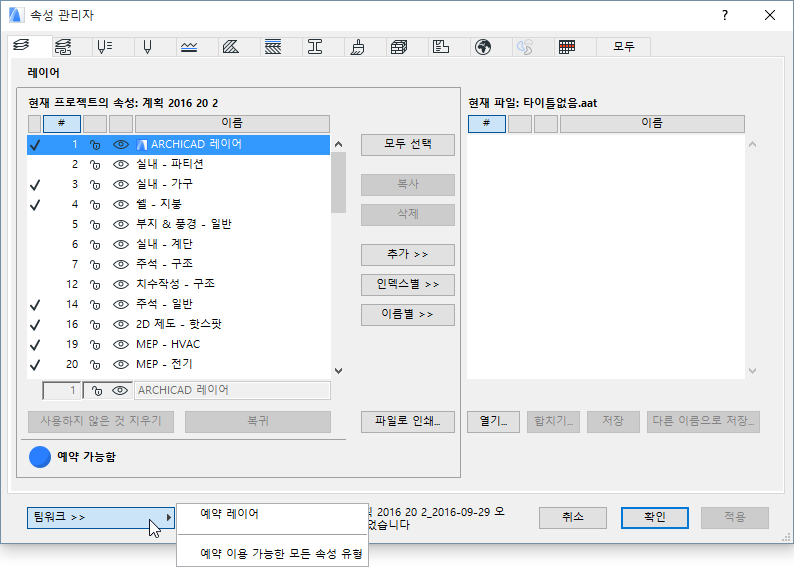This screenshot has width=794, height=567.
Task: Toggle visibility eye of 실내 - 계단
Action: point(121,245)
